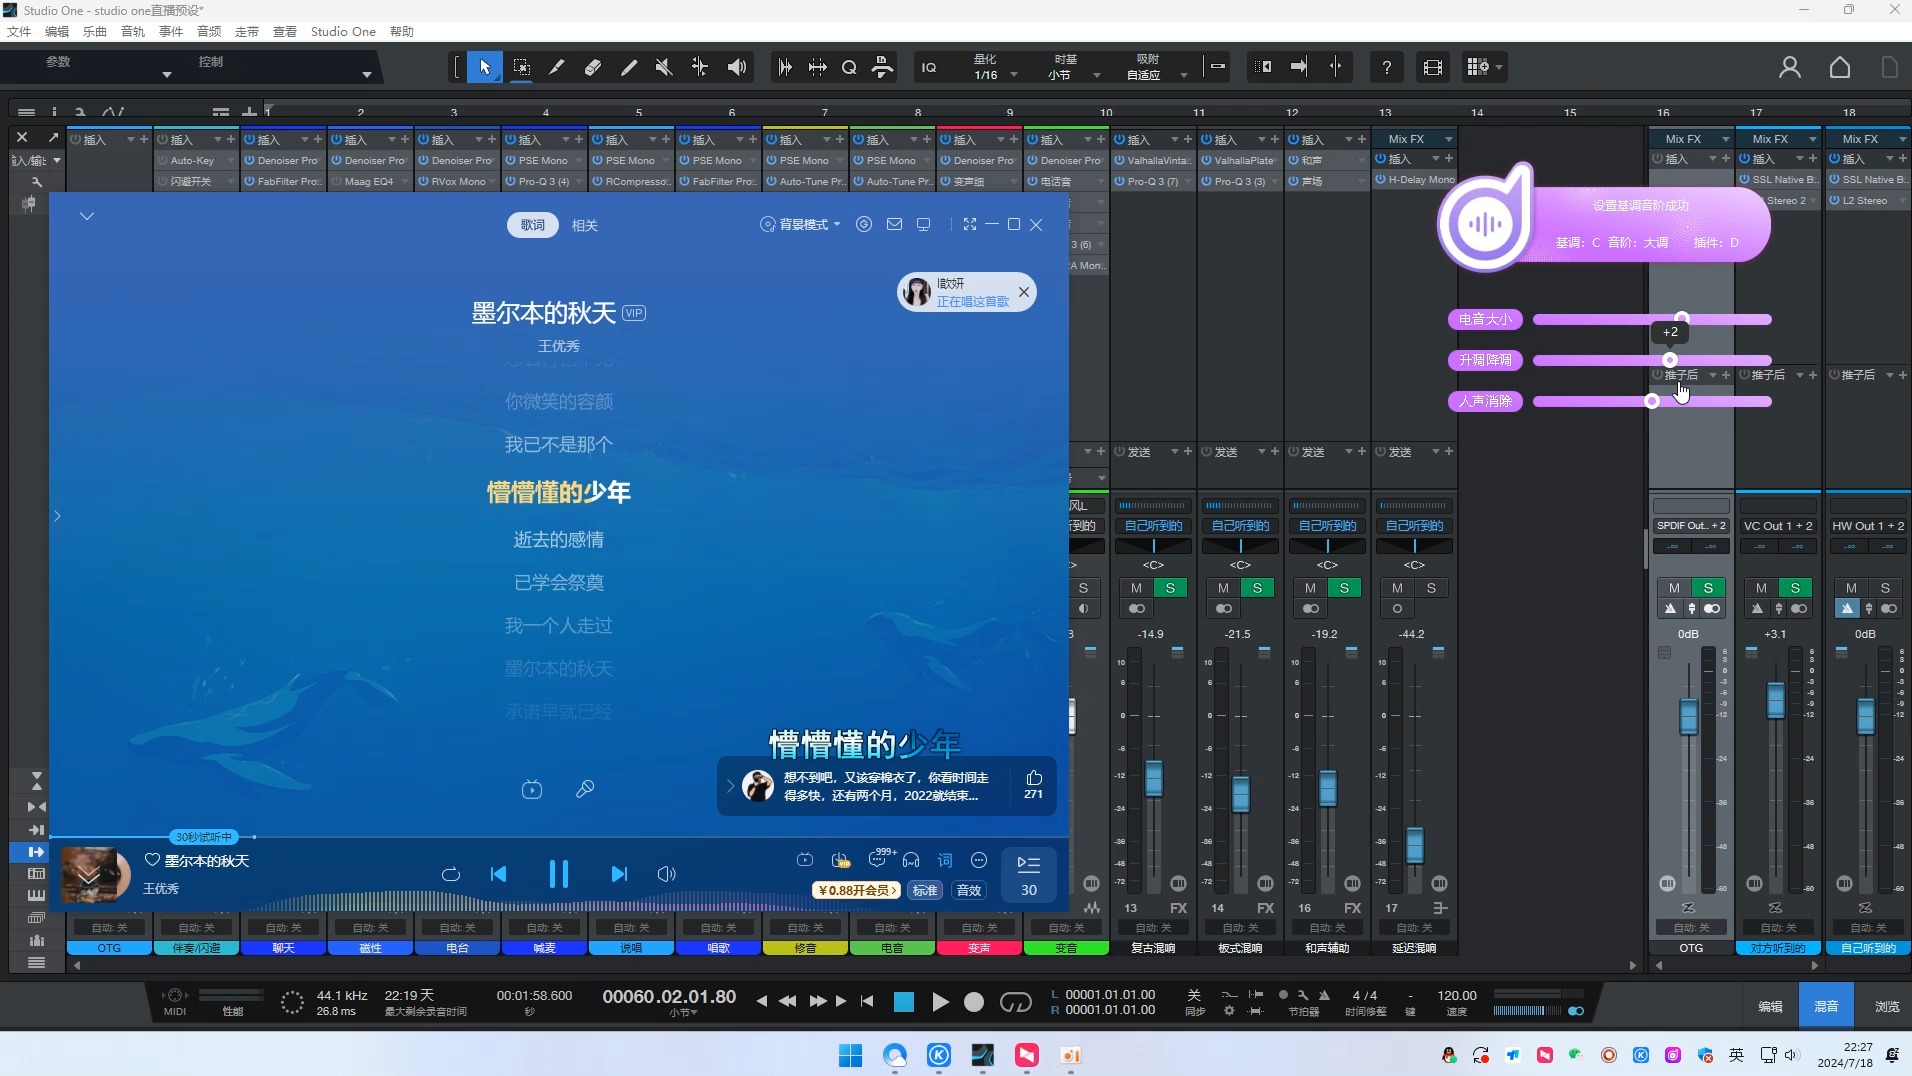Viewport: 1912px width, 1076px height.
Task: Select the Range selection tool
Action: point(521,67)
